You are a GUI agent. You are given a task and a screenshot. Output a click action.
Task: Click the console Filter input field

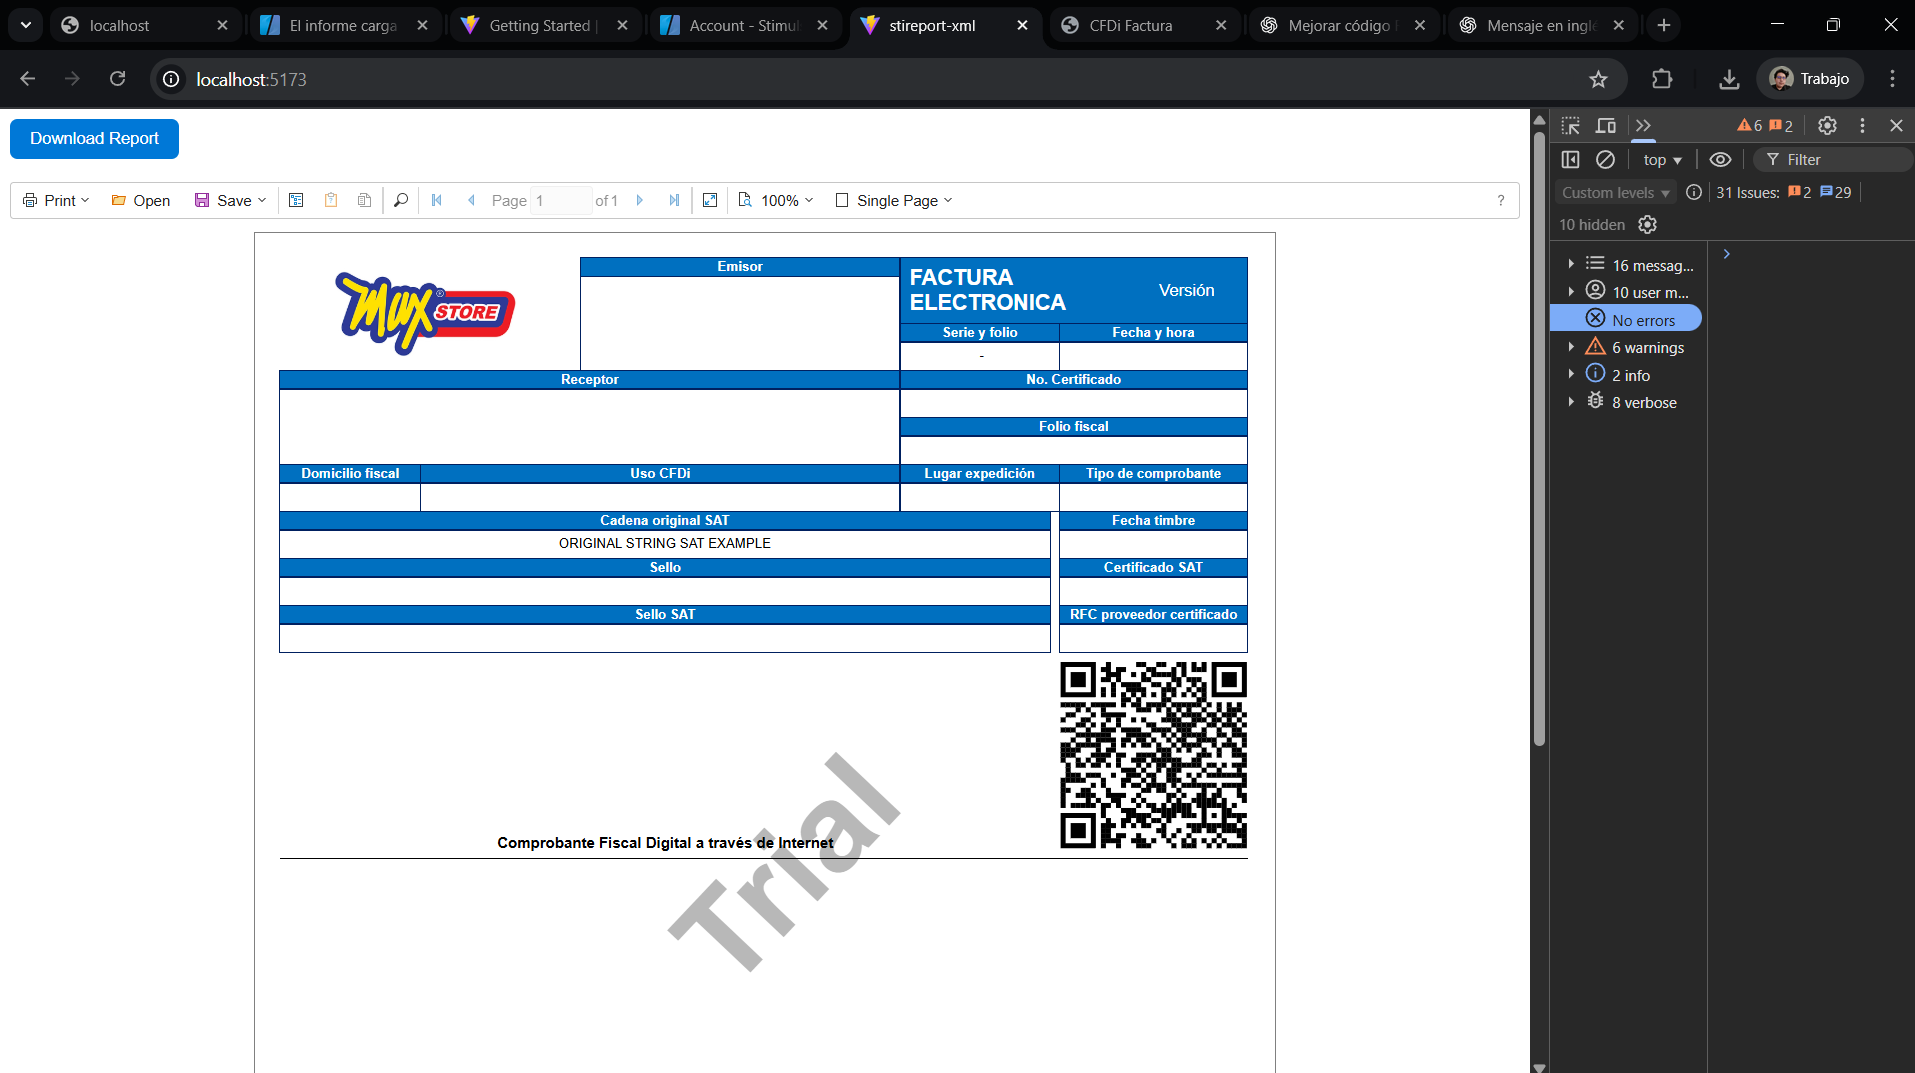(x=1840, y=160)
